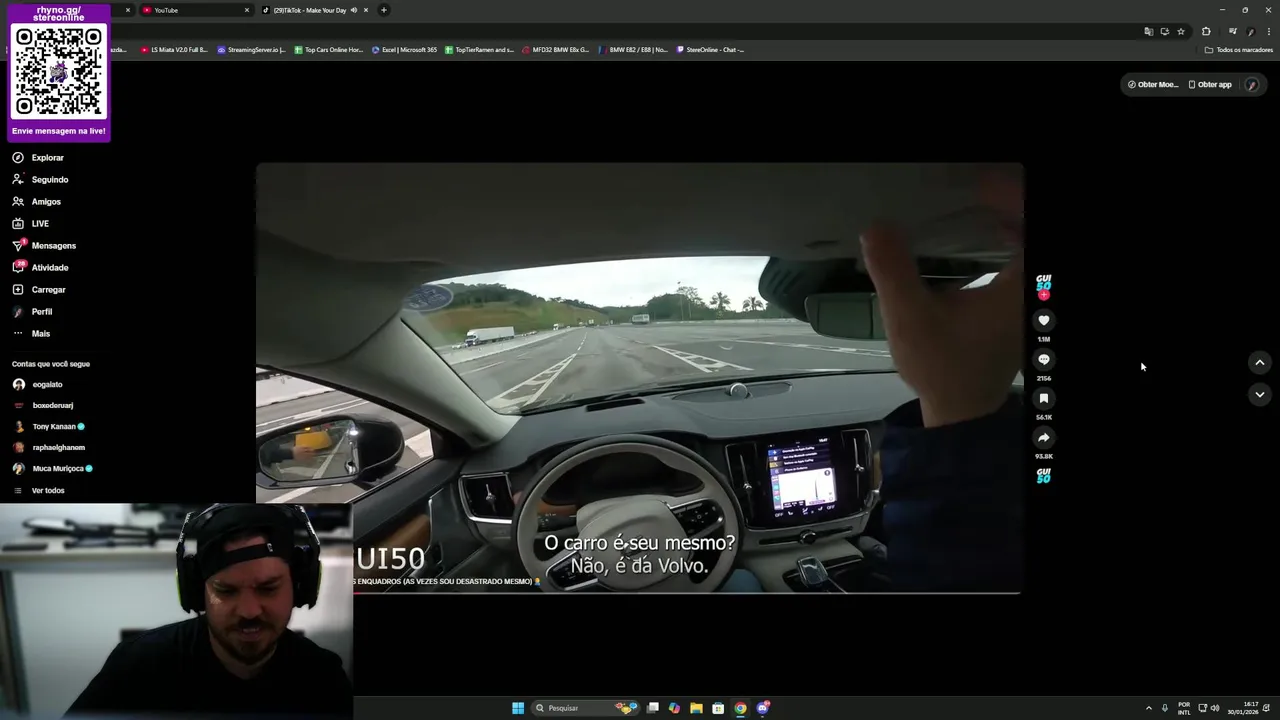This screenshot has width=1280, height=720.
Task: Open StreamingServer.io bookmark
Action: coord(251,50)
